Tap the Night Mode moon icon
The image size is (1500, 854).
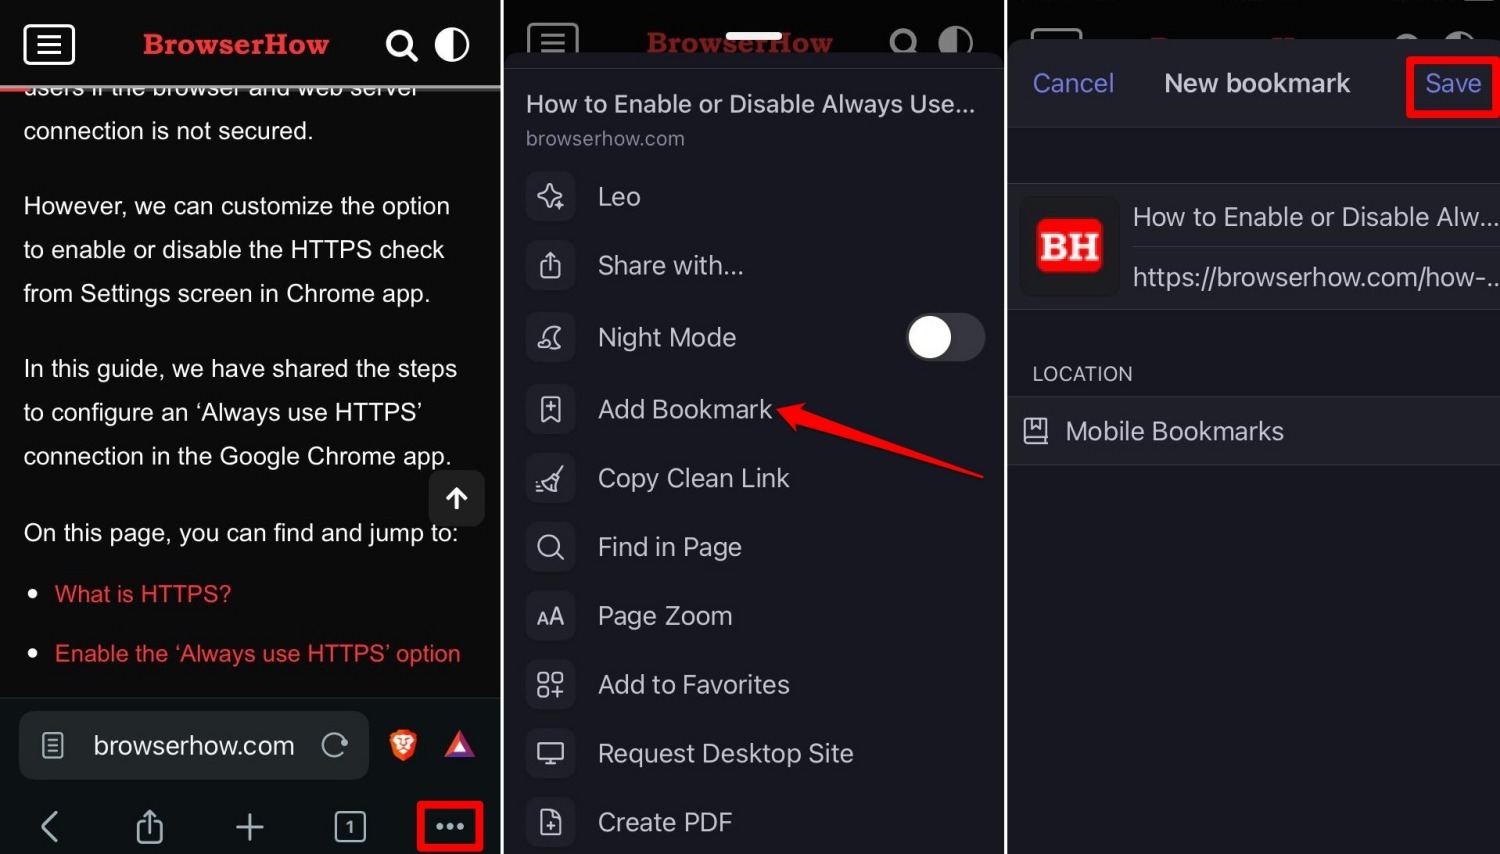[x=551, y=338]
